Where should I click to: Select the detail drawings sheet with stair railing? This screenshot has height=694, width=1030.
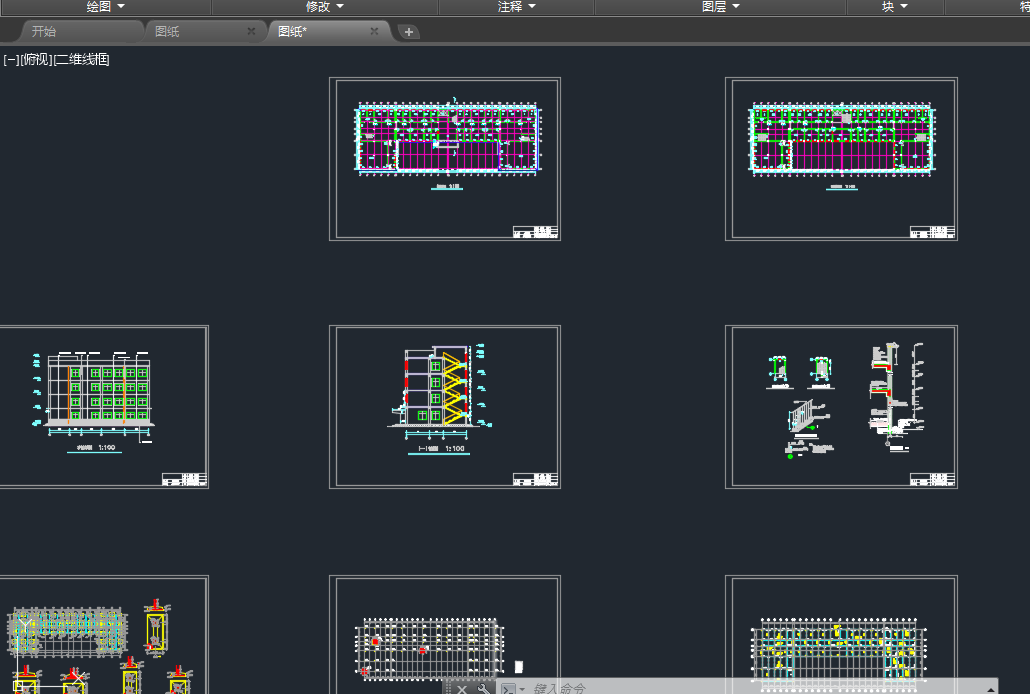841,407
